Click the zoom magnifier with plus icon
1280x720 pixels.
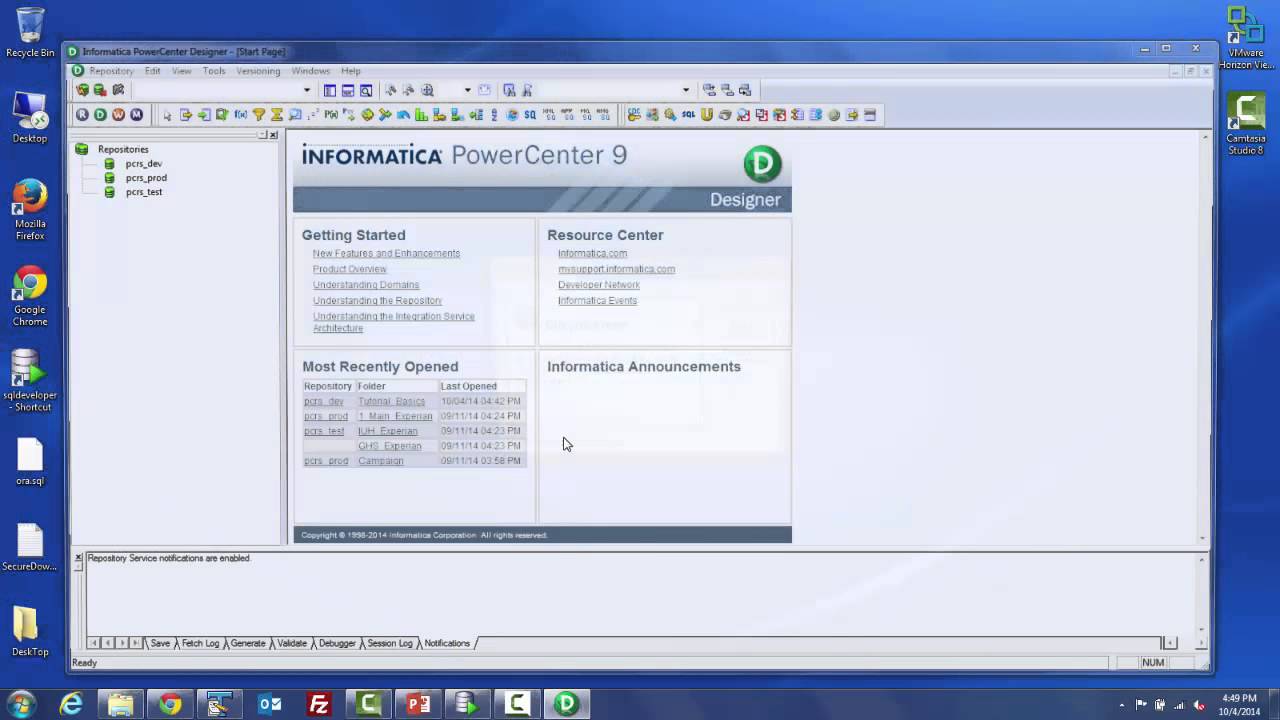(427, 90)
